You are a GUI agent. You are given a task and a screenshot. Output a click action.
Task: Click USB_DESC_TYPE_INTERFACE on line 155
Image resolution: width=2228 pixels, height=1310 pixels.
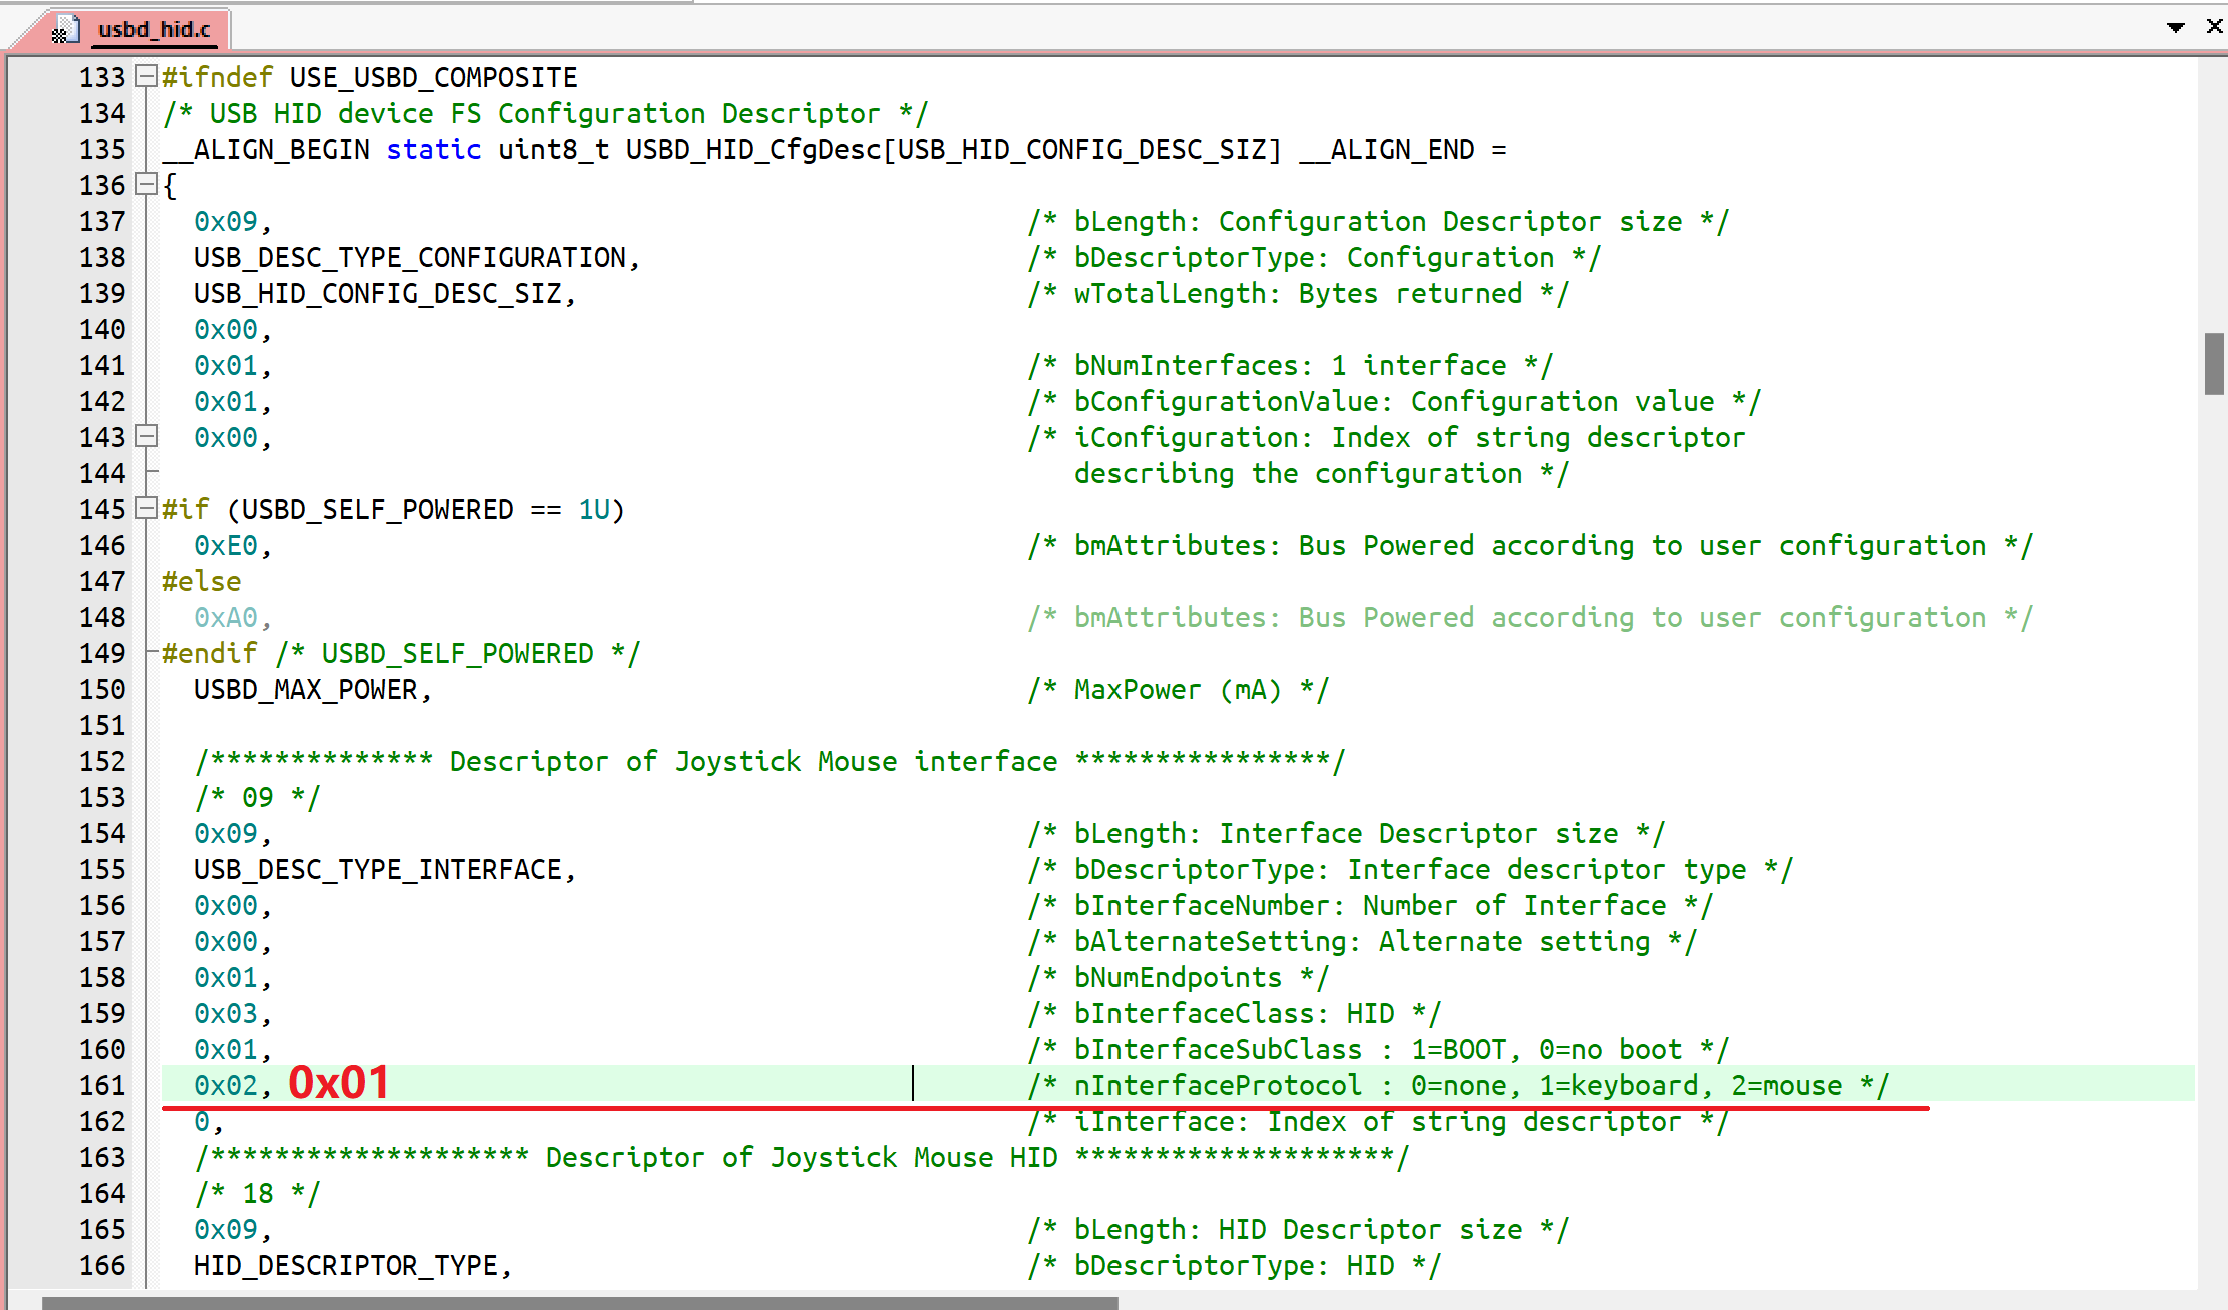pos(377,869)
